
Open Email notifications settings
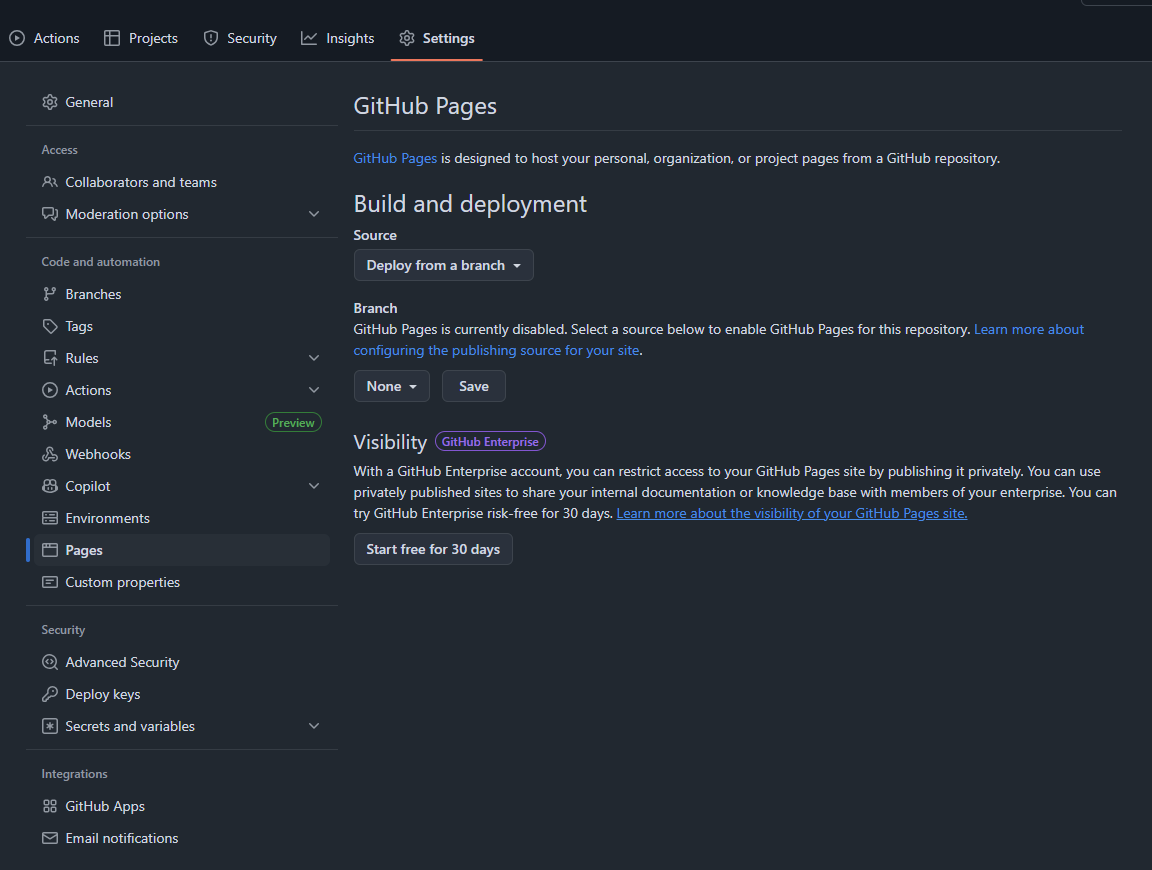(x=181, y=838)
